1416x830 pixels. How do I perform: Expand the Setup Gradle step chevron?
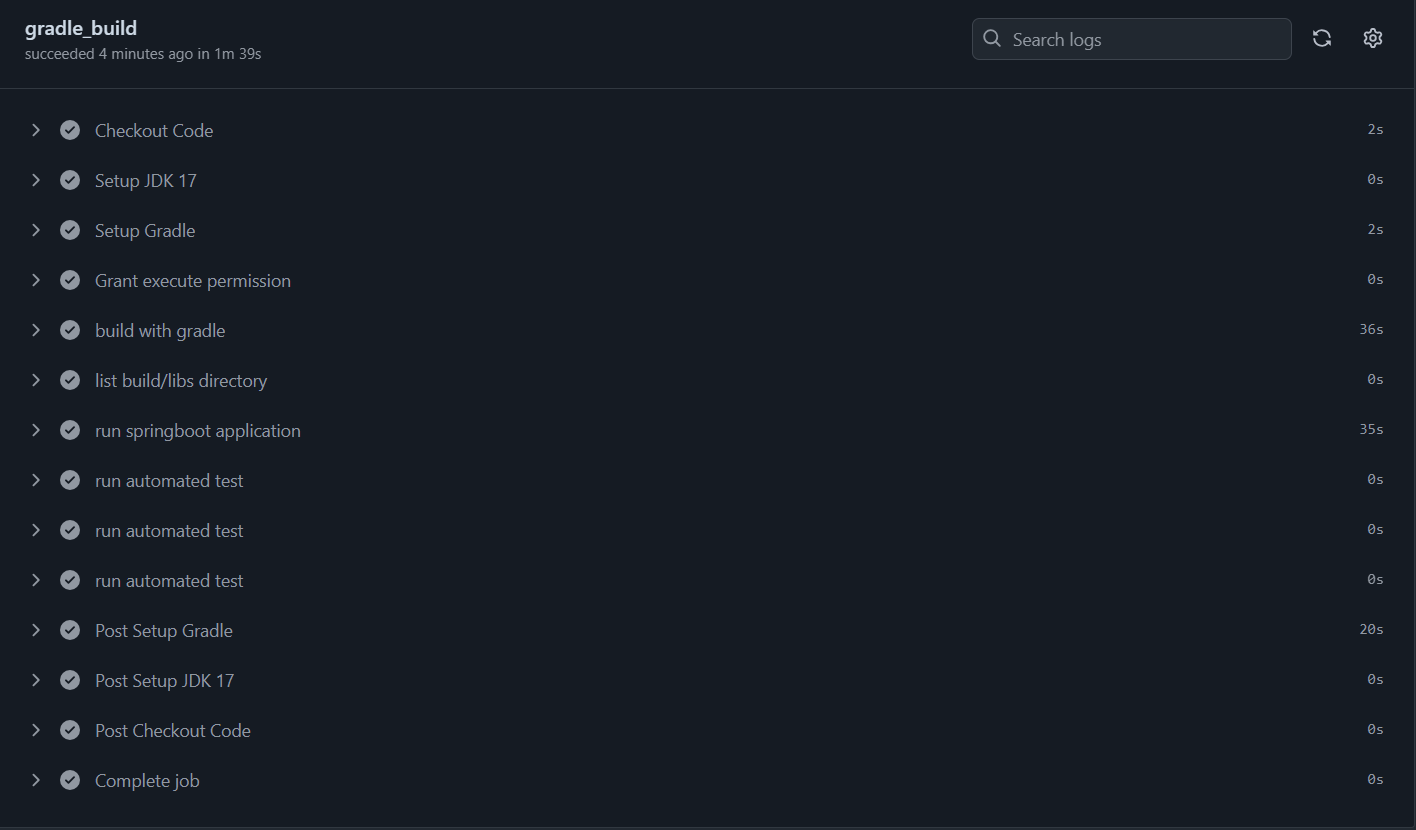(36, 230)
